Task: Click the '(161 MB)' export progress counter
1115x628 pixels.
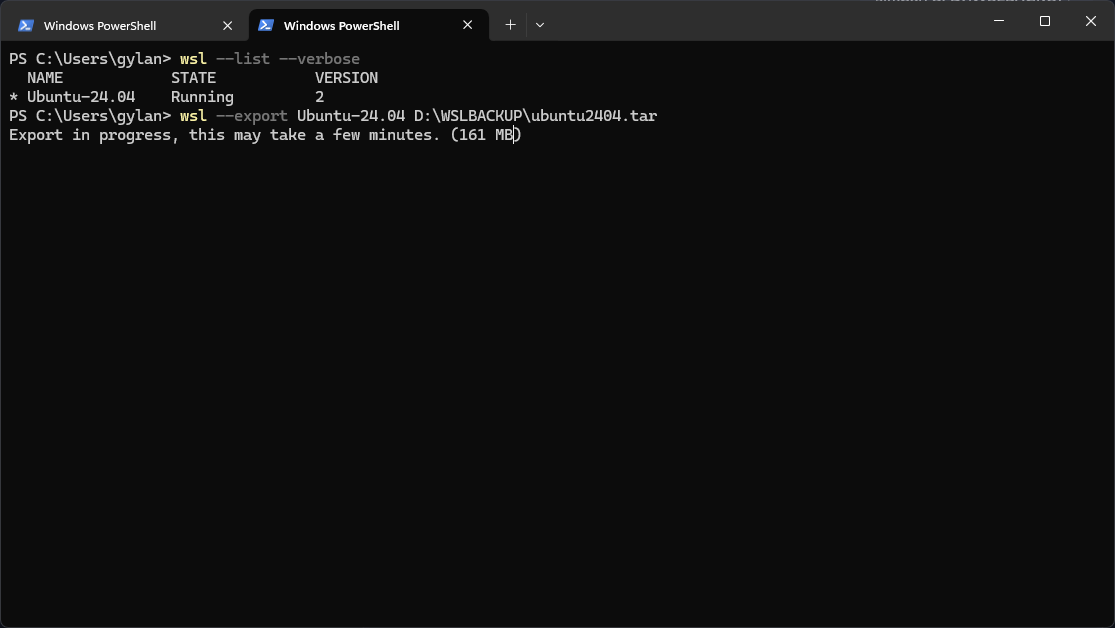Action: click(486, 135)
